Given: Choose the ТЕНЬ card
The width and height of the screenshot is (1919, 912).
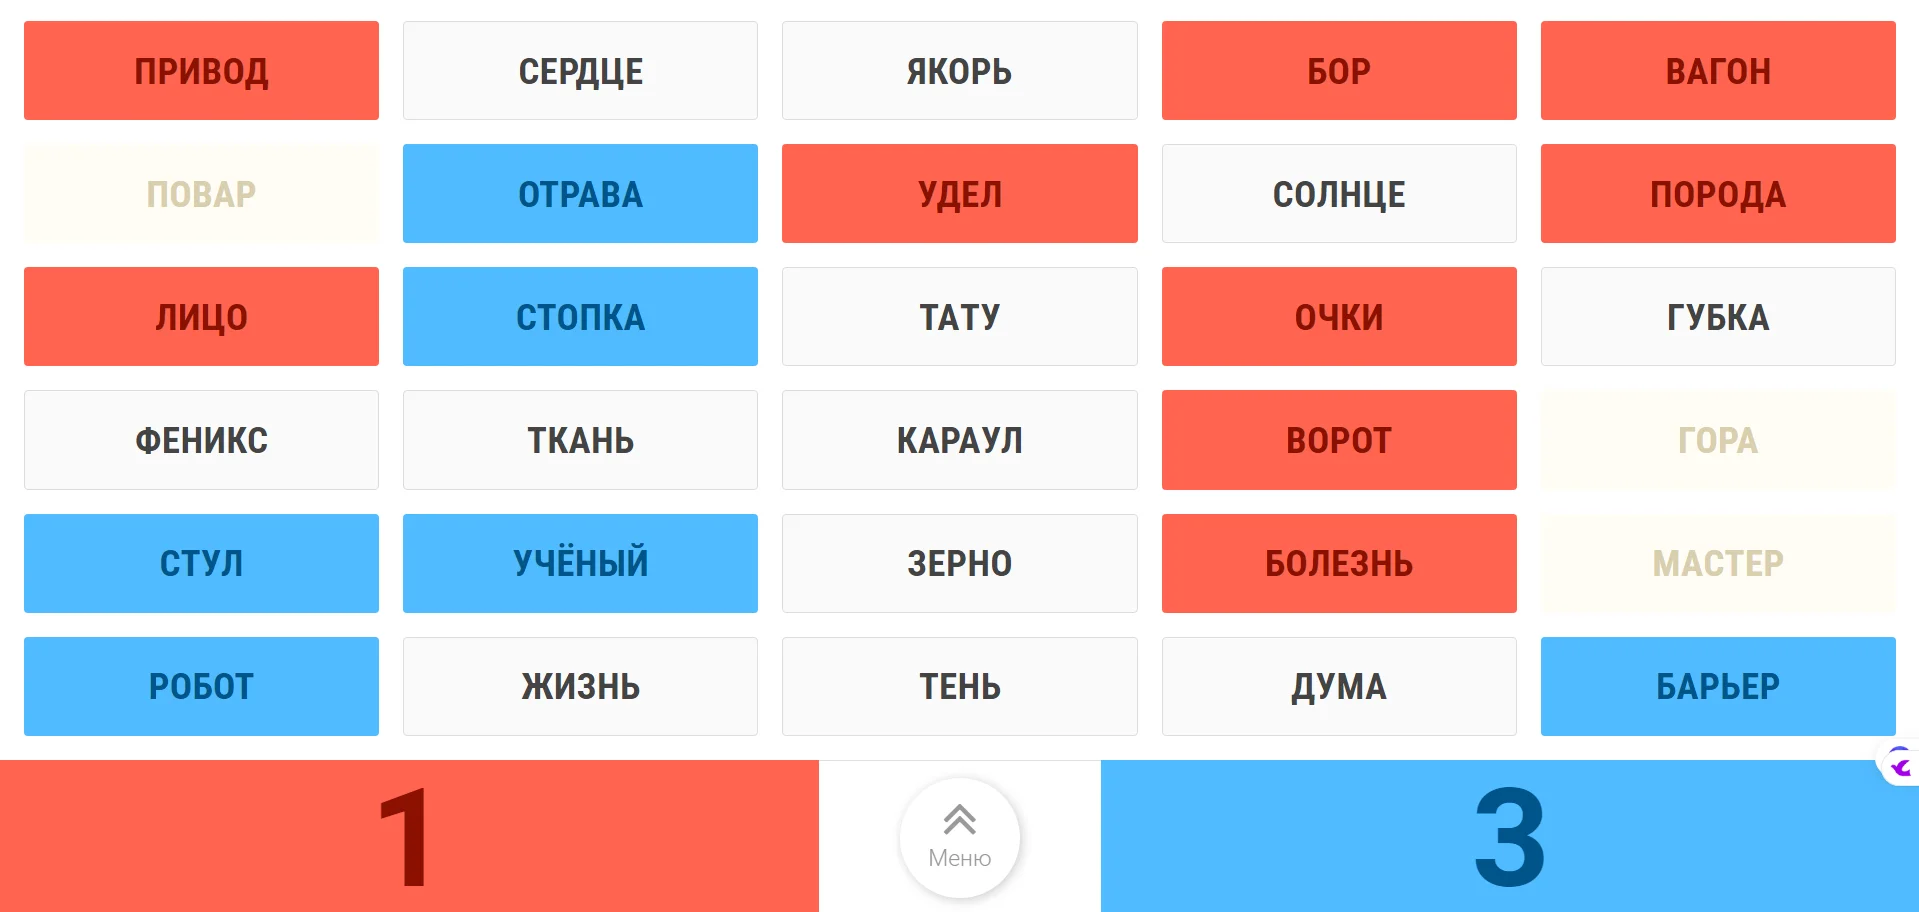Looking at the screenshot, I should [x=959, y=686].
